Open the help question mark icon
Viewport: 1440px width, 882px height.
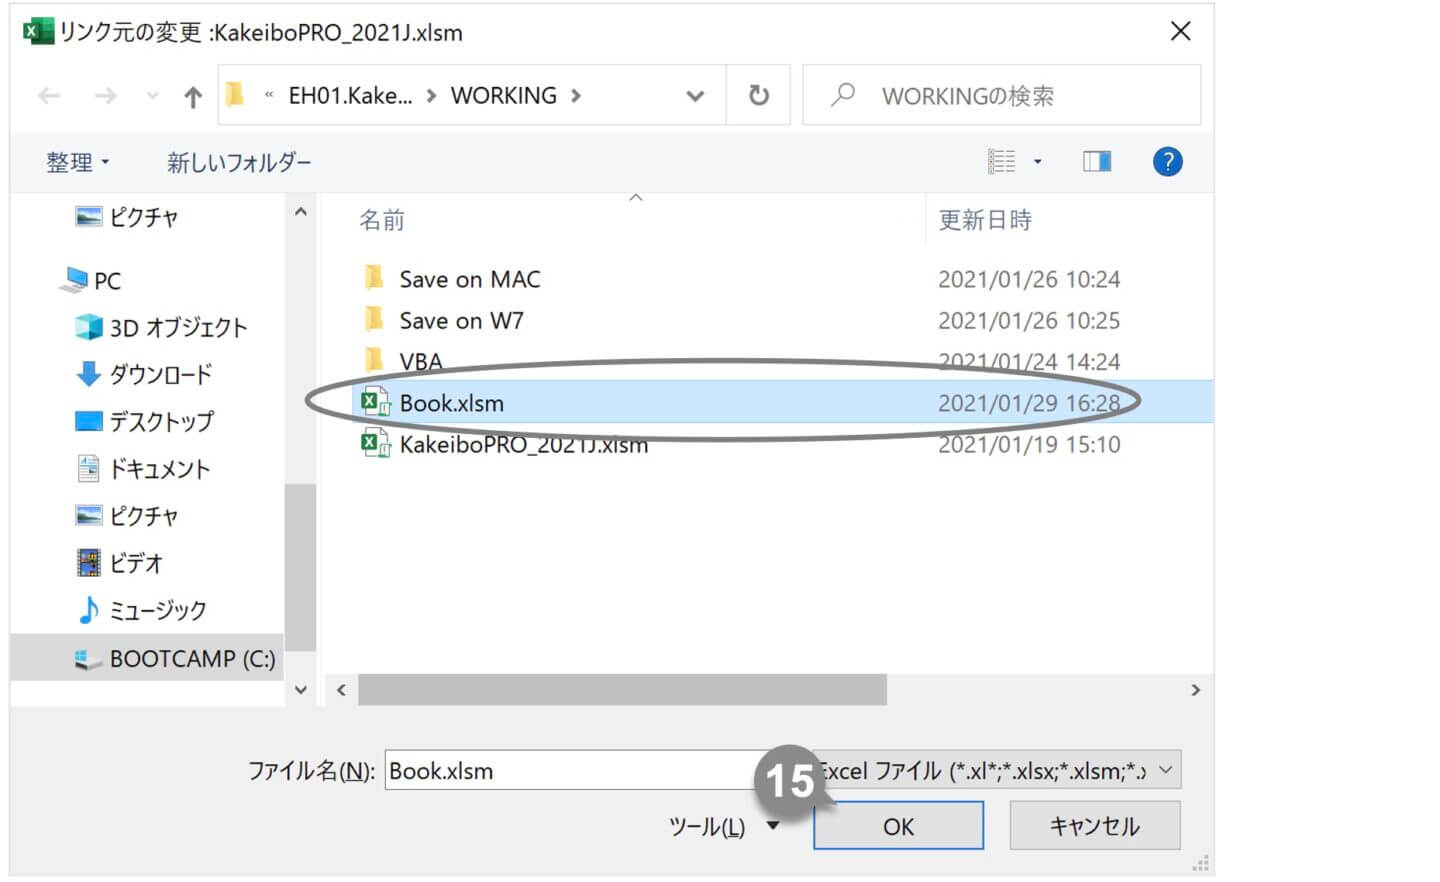1167,161
